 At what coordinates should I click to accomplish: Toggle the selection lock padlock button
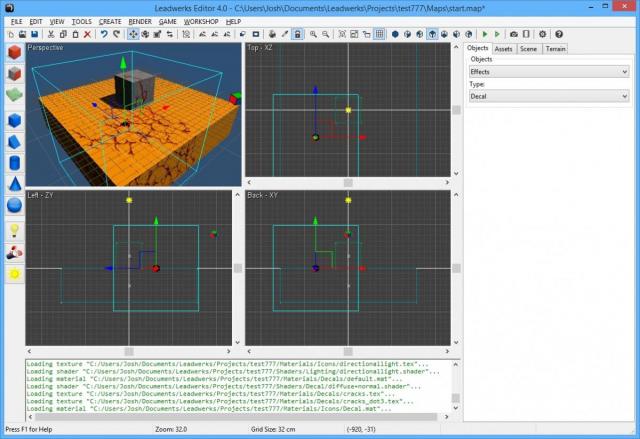tap(297, 33)
